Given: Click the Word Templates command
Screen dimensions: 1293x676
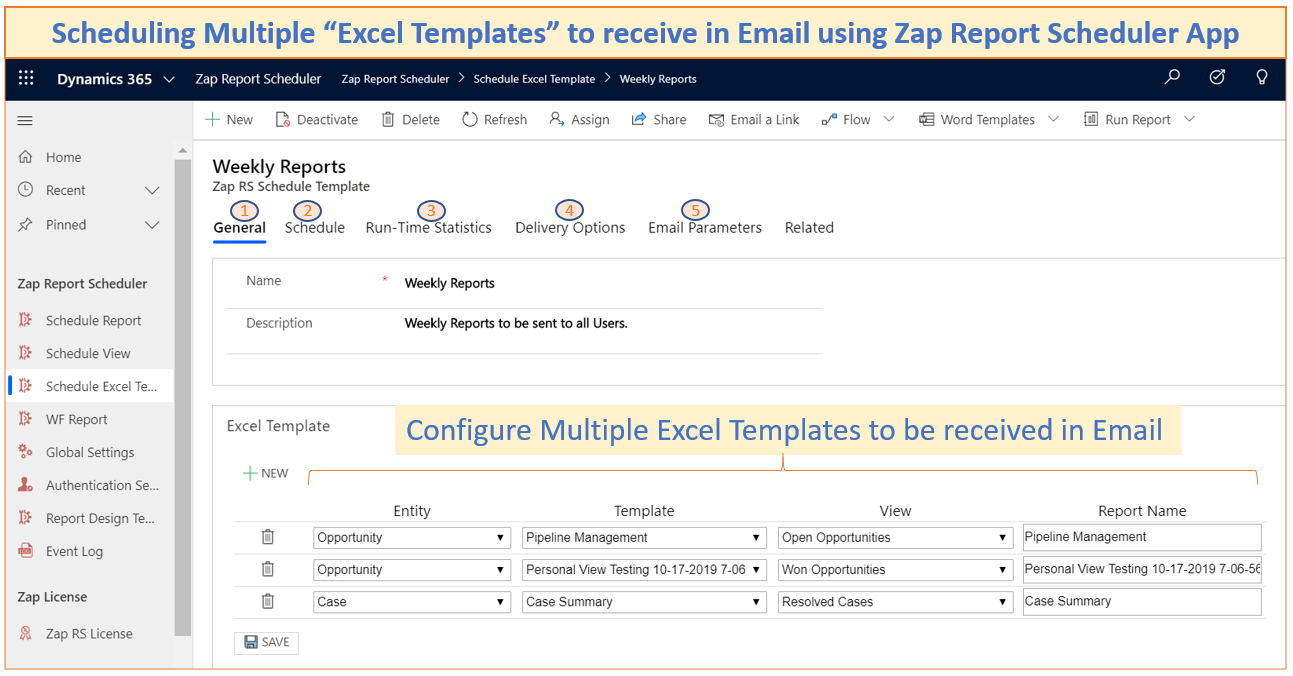Looking at the screenshot, I should point(977,119).
